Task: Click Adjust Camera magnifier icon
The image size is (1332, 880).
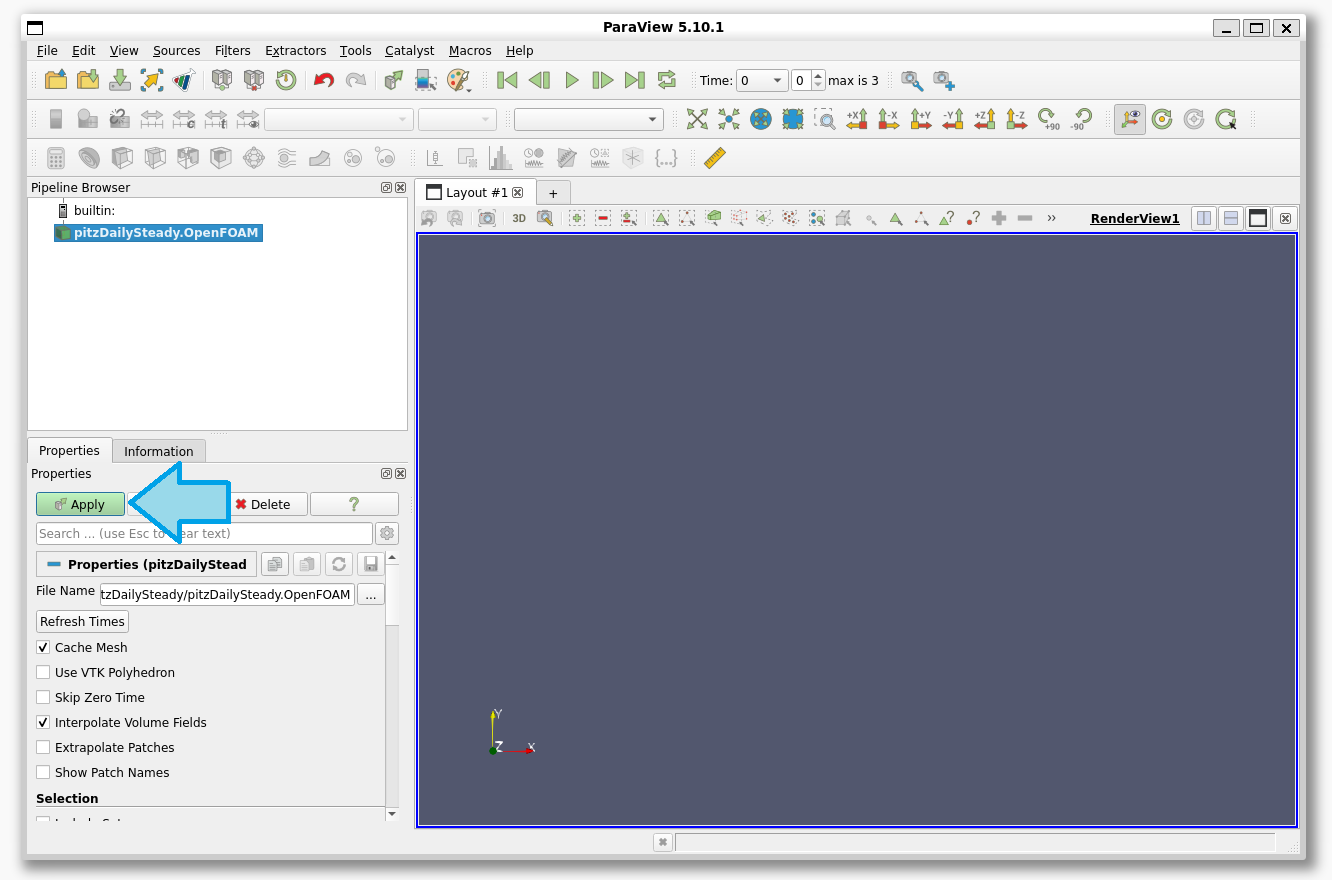Action: point(545,218)
